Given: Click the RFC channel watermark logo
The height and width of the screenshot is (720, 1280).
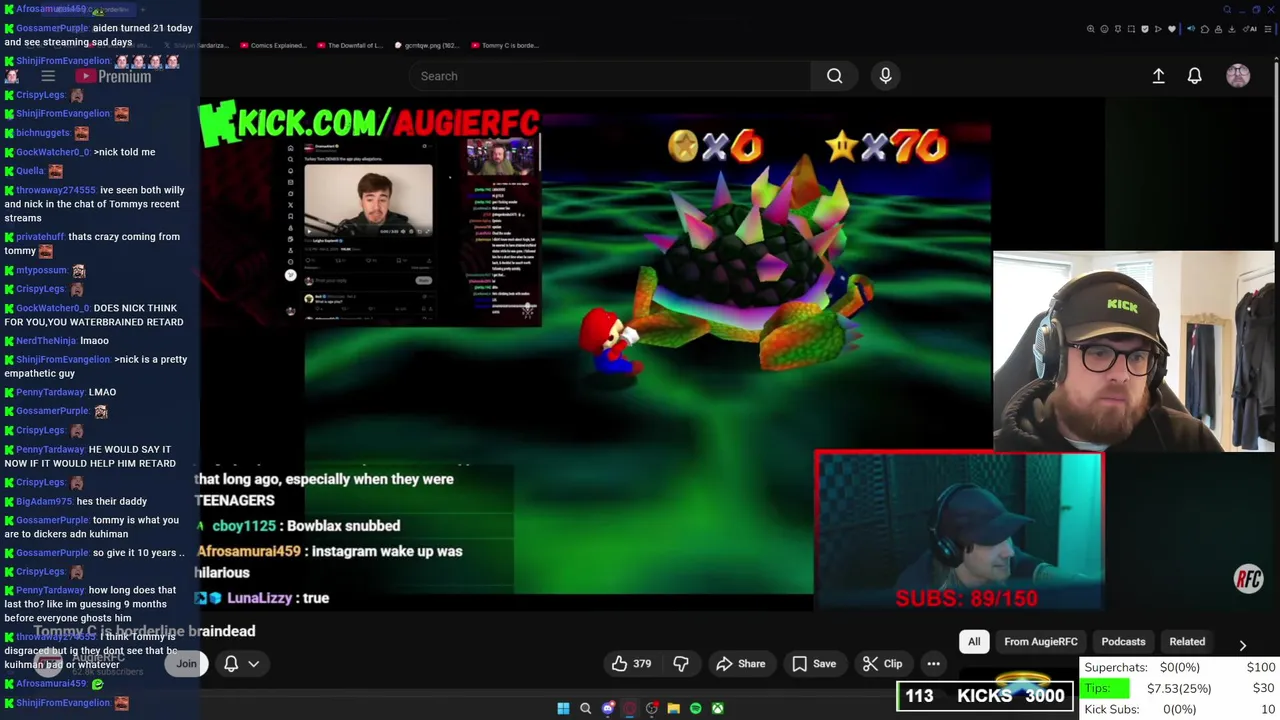Looking at the screenshot, I should (1248, 579).
